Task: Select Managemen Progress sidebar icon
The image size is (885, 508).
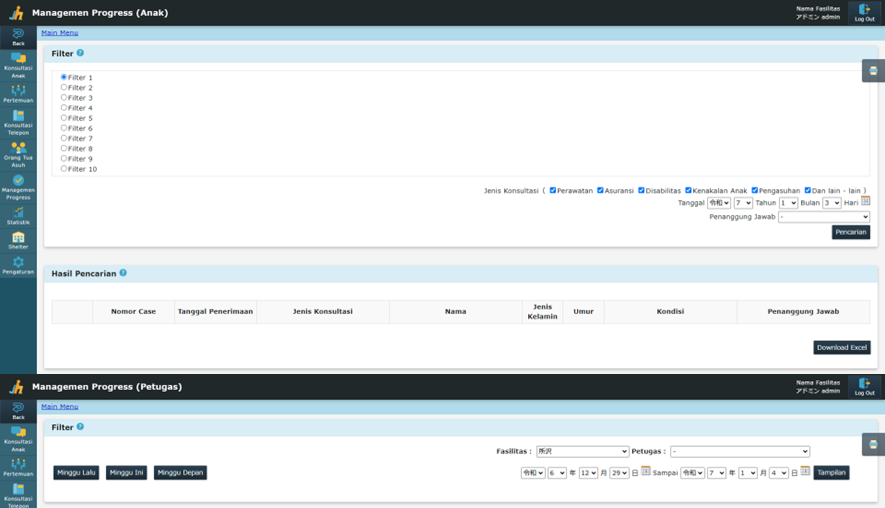Action: tap(18, 185)
